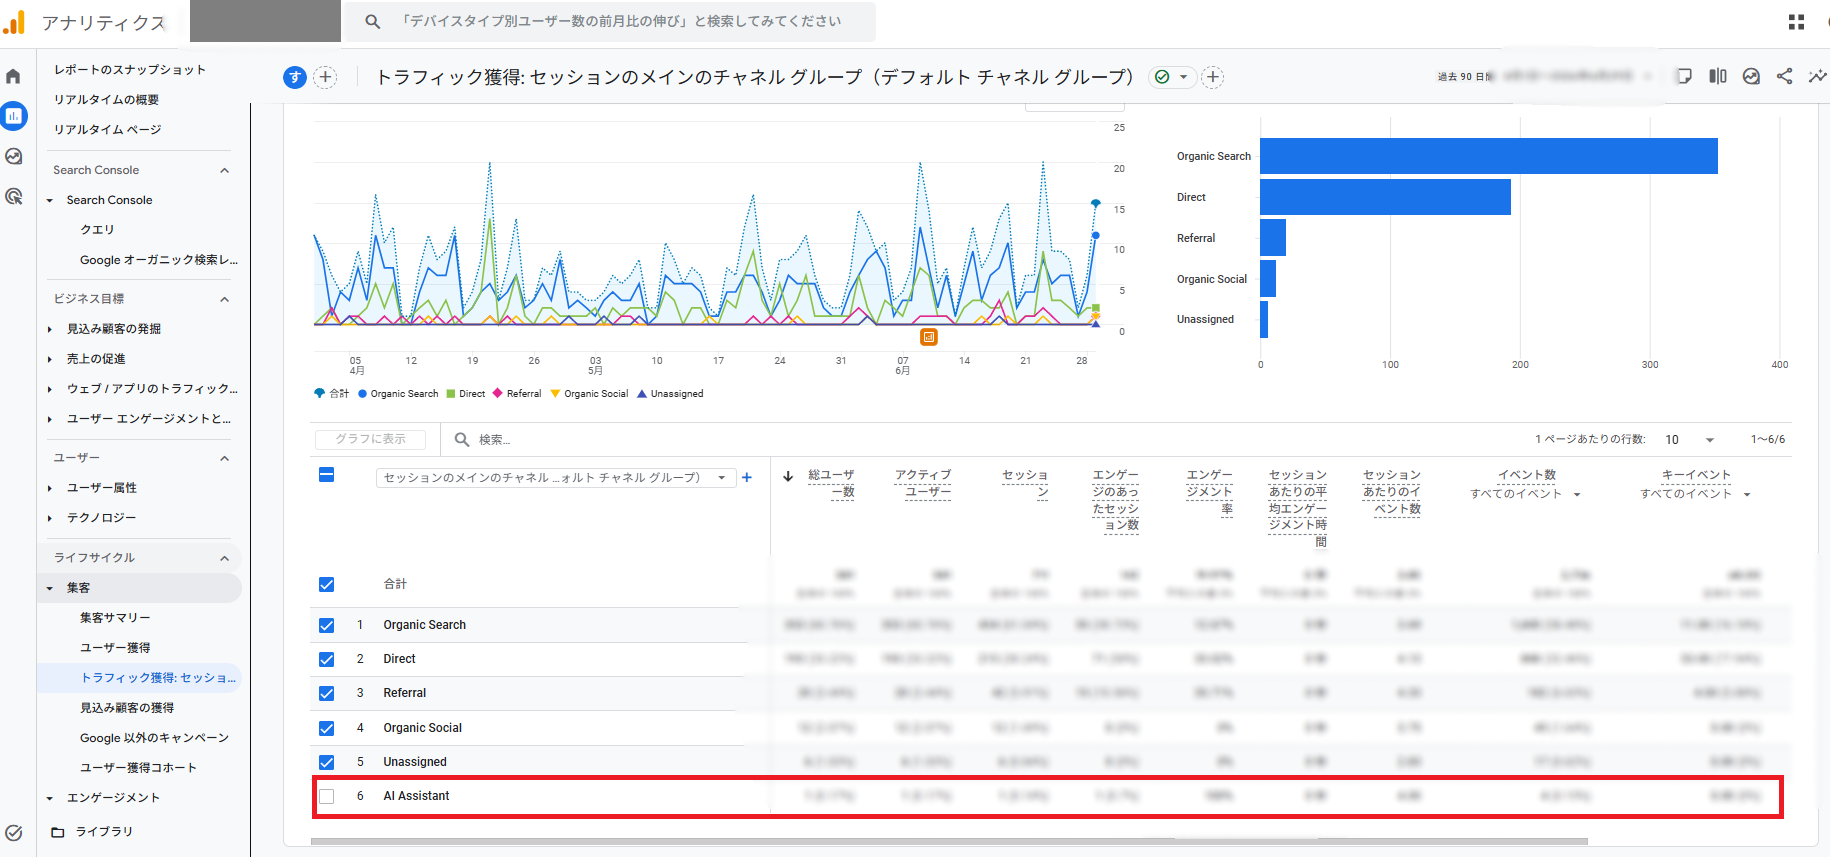The width and height of the screenshot is (1830, 857).
Task: Open ユーザー獲得コホート report
Action: tap(138, 767)
